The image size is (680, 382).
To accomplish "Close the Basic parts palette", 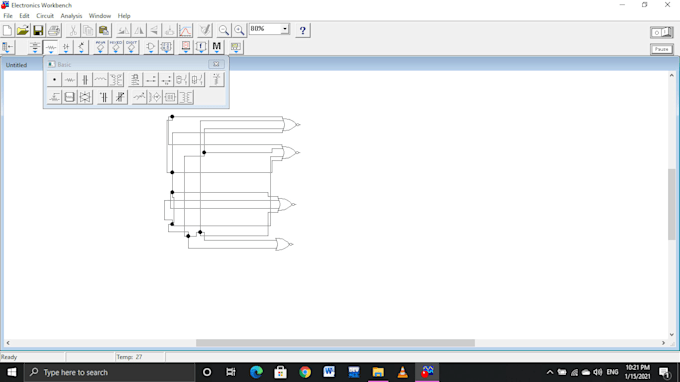I will click(216, 64).
